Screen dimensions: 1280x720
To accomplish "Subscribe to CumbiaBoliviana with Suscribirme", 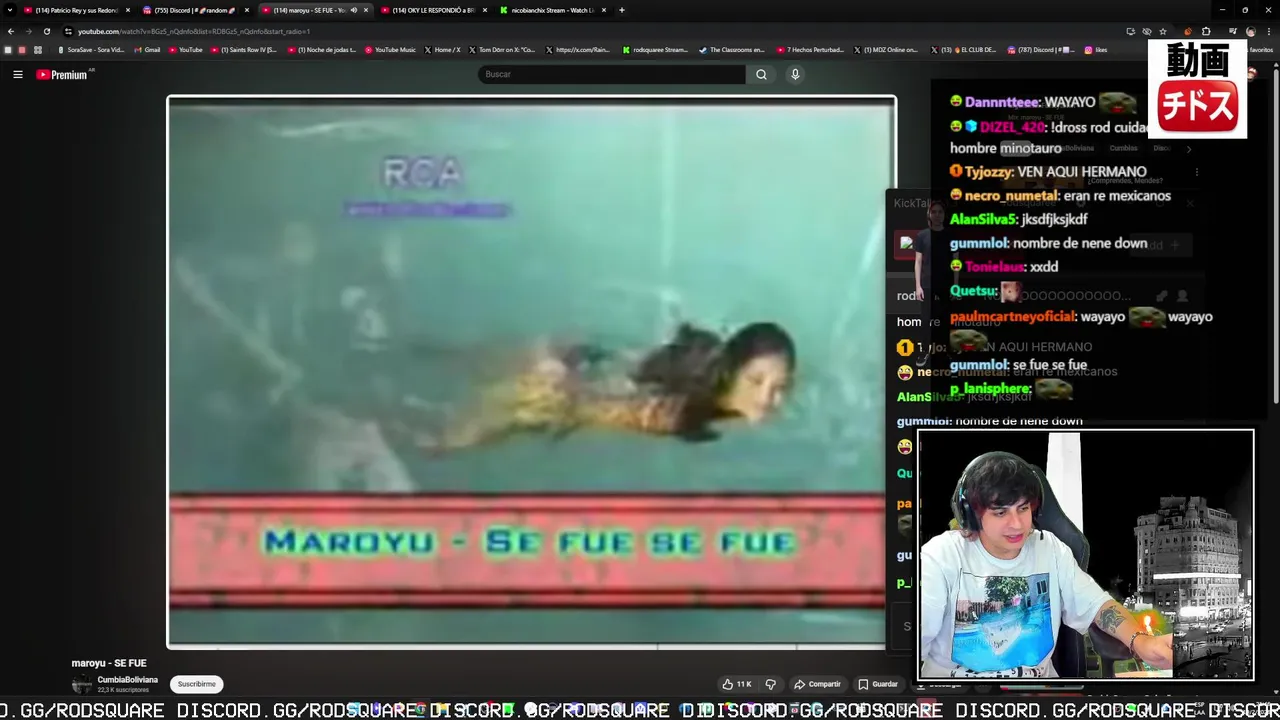I will (x=196, y=684).
